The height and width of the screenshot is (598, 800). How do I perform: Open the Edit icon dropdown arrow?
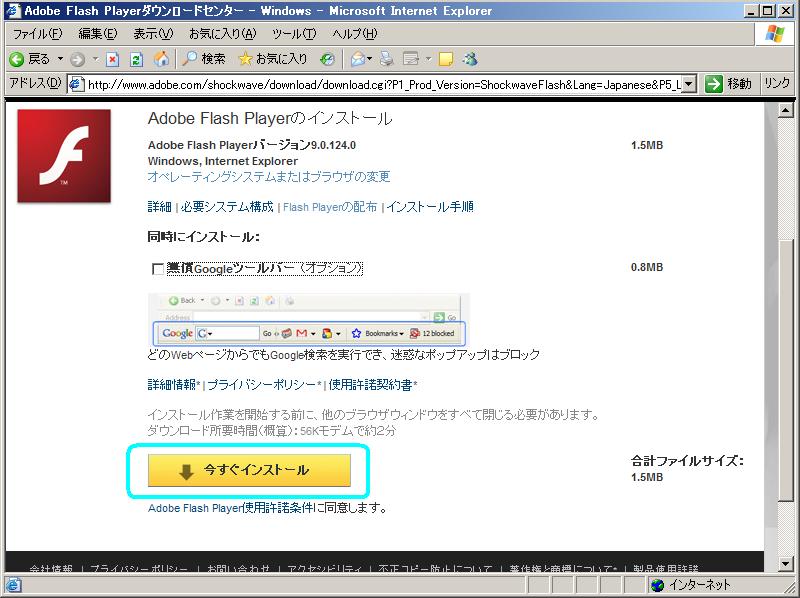[429, 59]
